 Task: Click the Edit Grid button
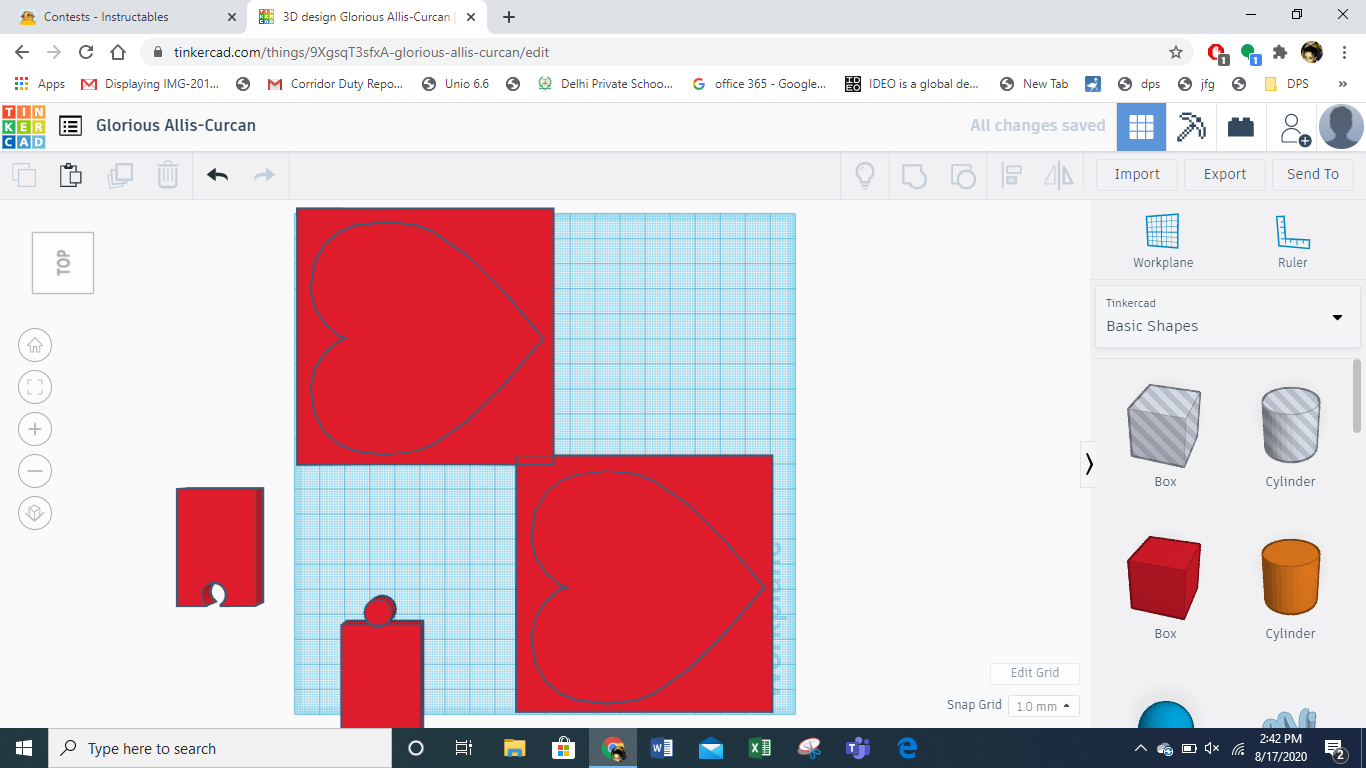[1035, 673]
